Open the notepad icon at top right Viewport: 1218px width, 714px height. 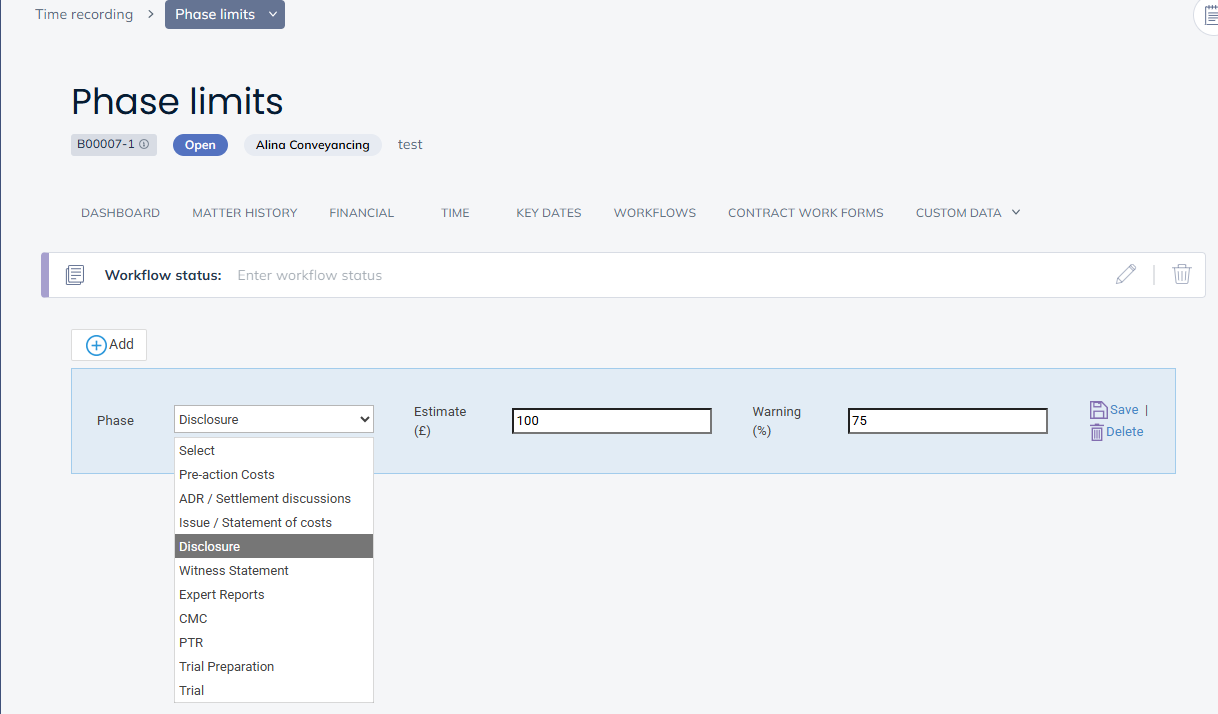pos(1210,14)
